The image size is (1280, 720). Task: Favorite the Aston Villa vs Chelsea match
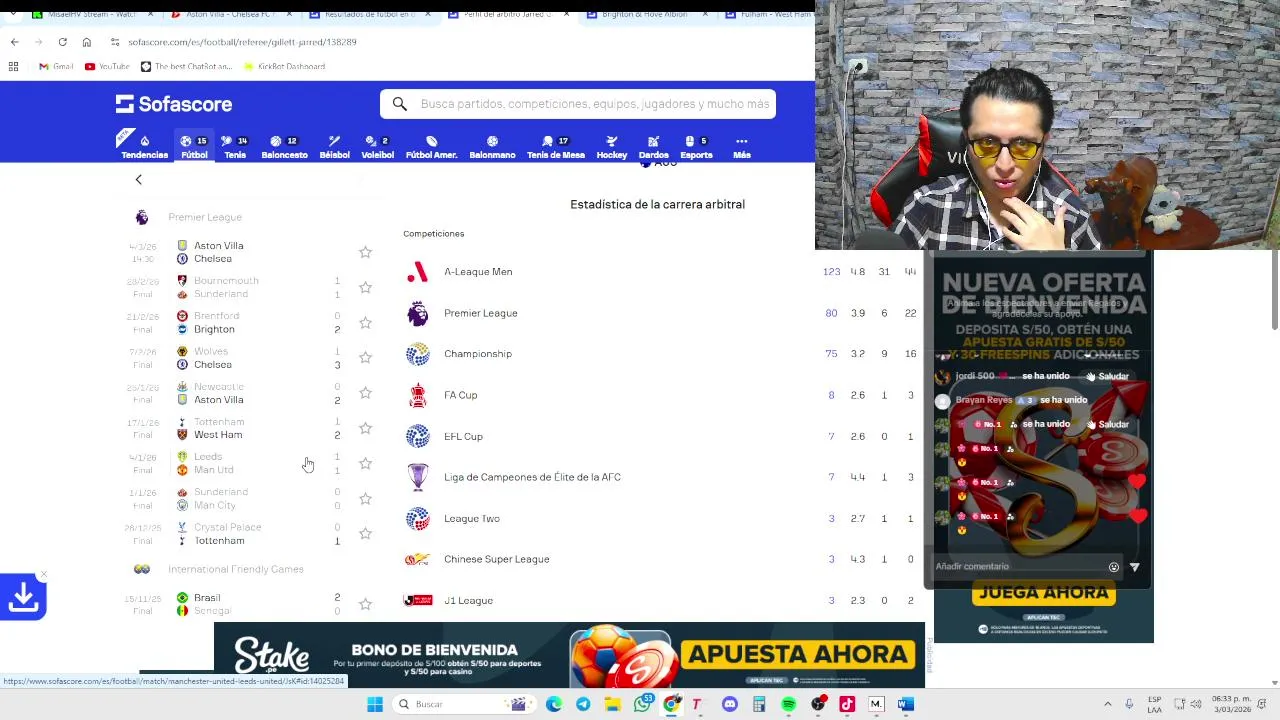[x=365, y=252]
